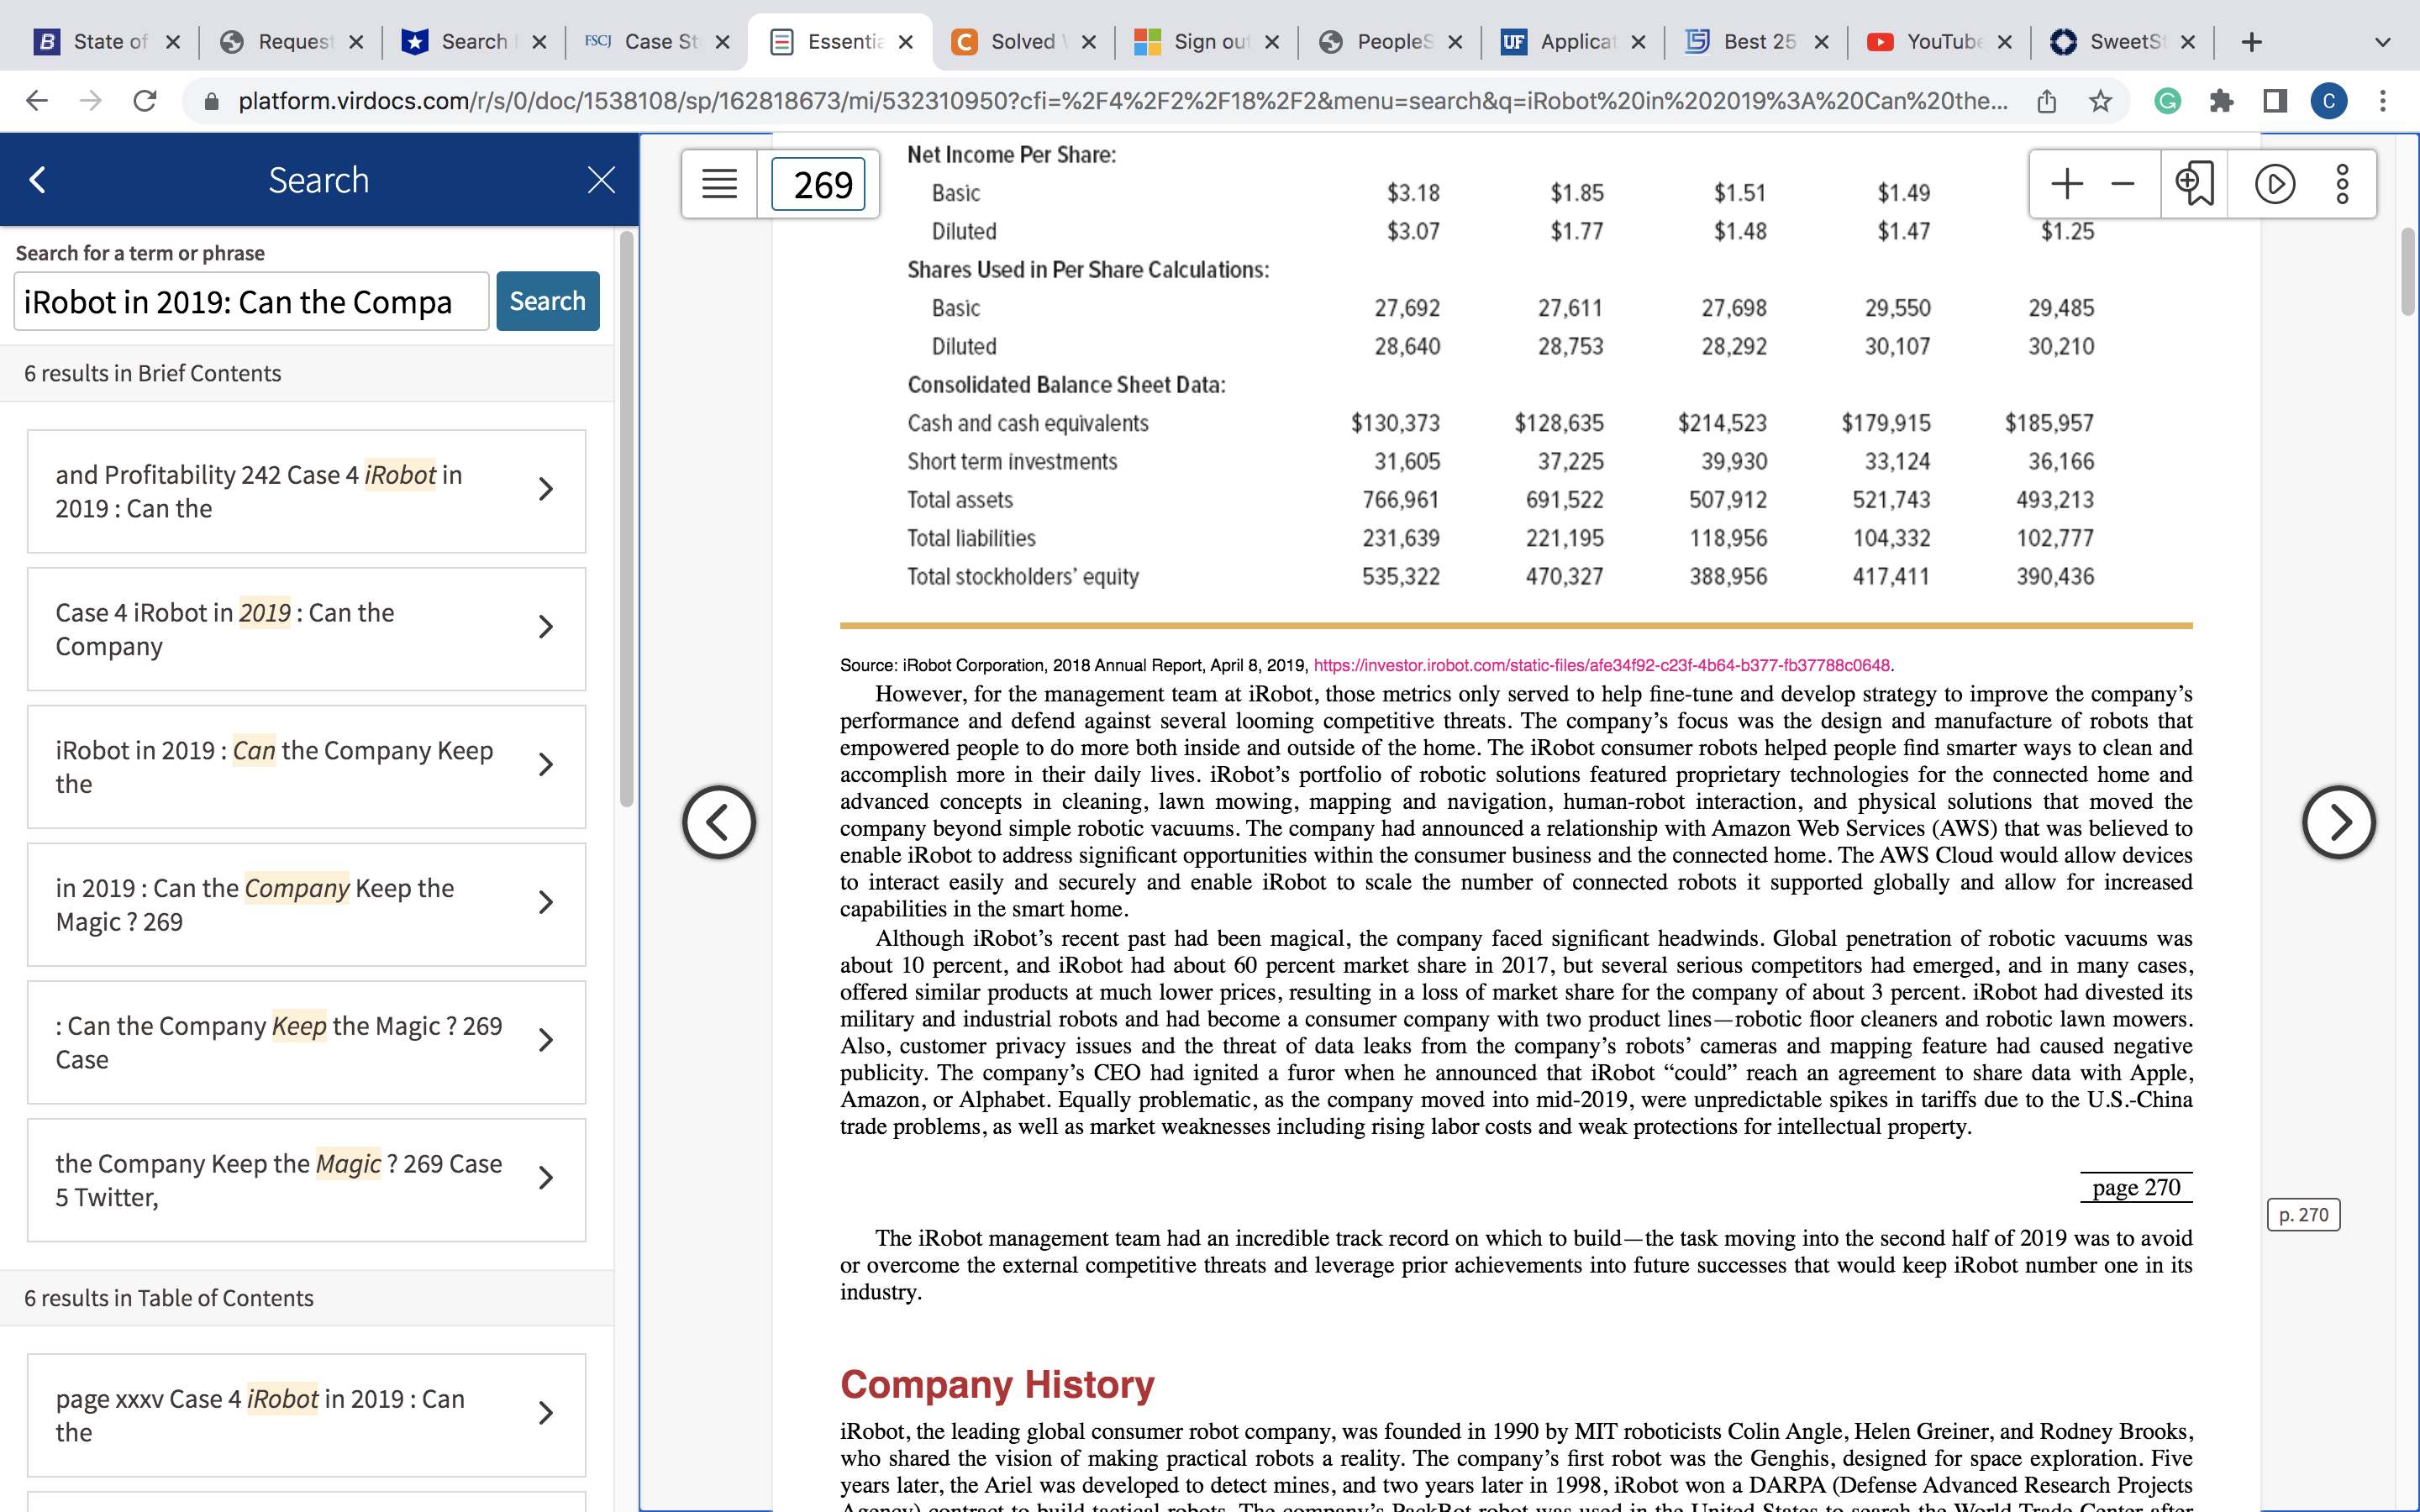Open the Extensions puzzle menu

(x=2221, y=101)
